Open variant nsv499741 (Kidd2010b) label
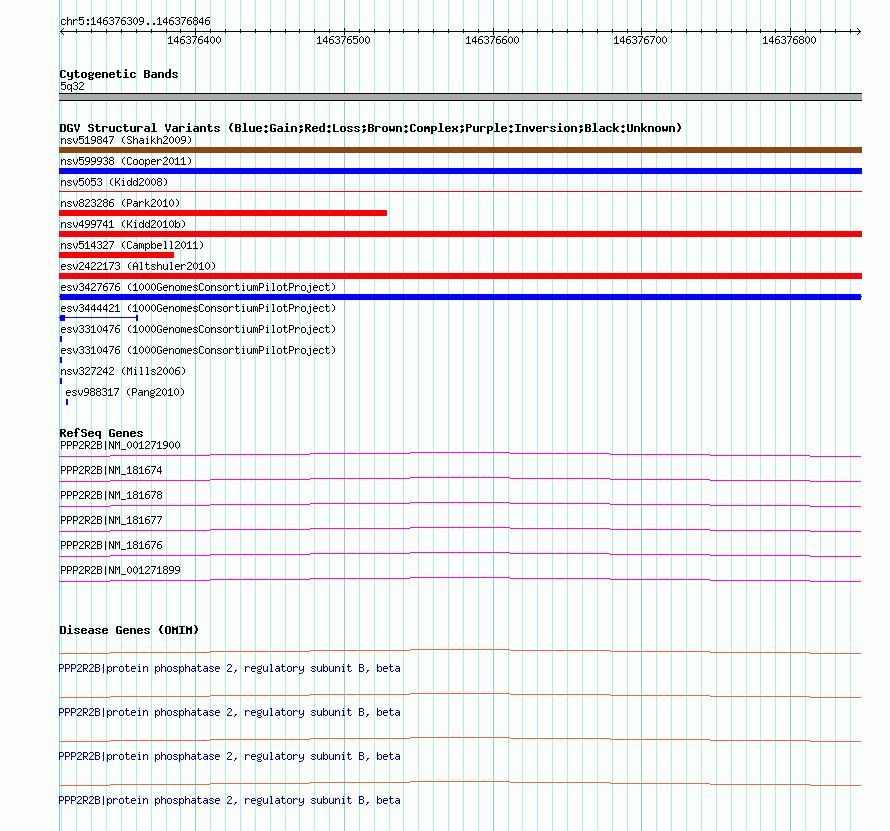 pos(123,224)
